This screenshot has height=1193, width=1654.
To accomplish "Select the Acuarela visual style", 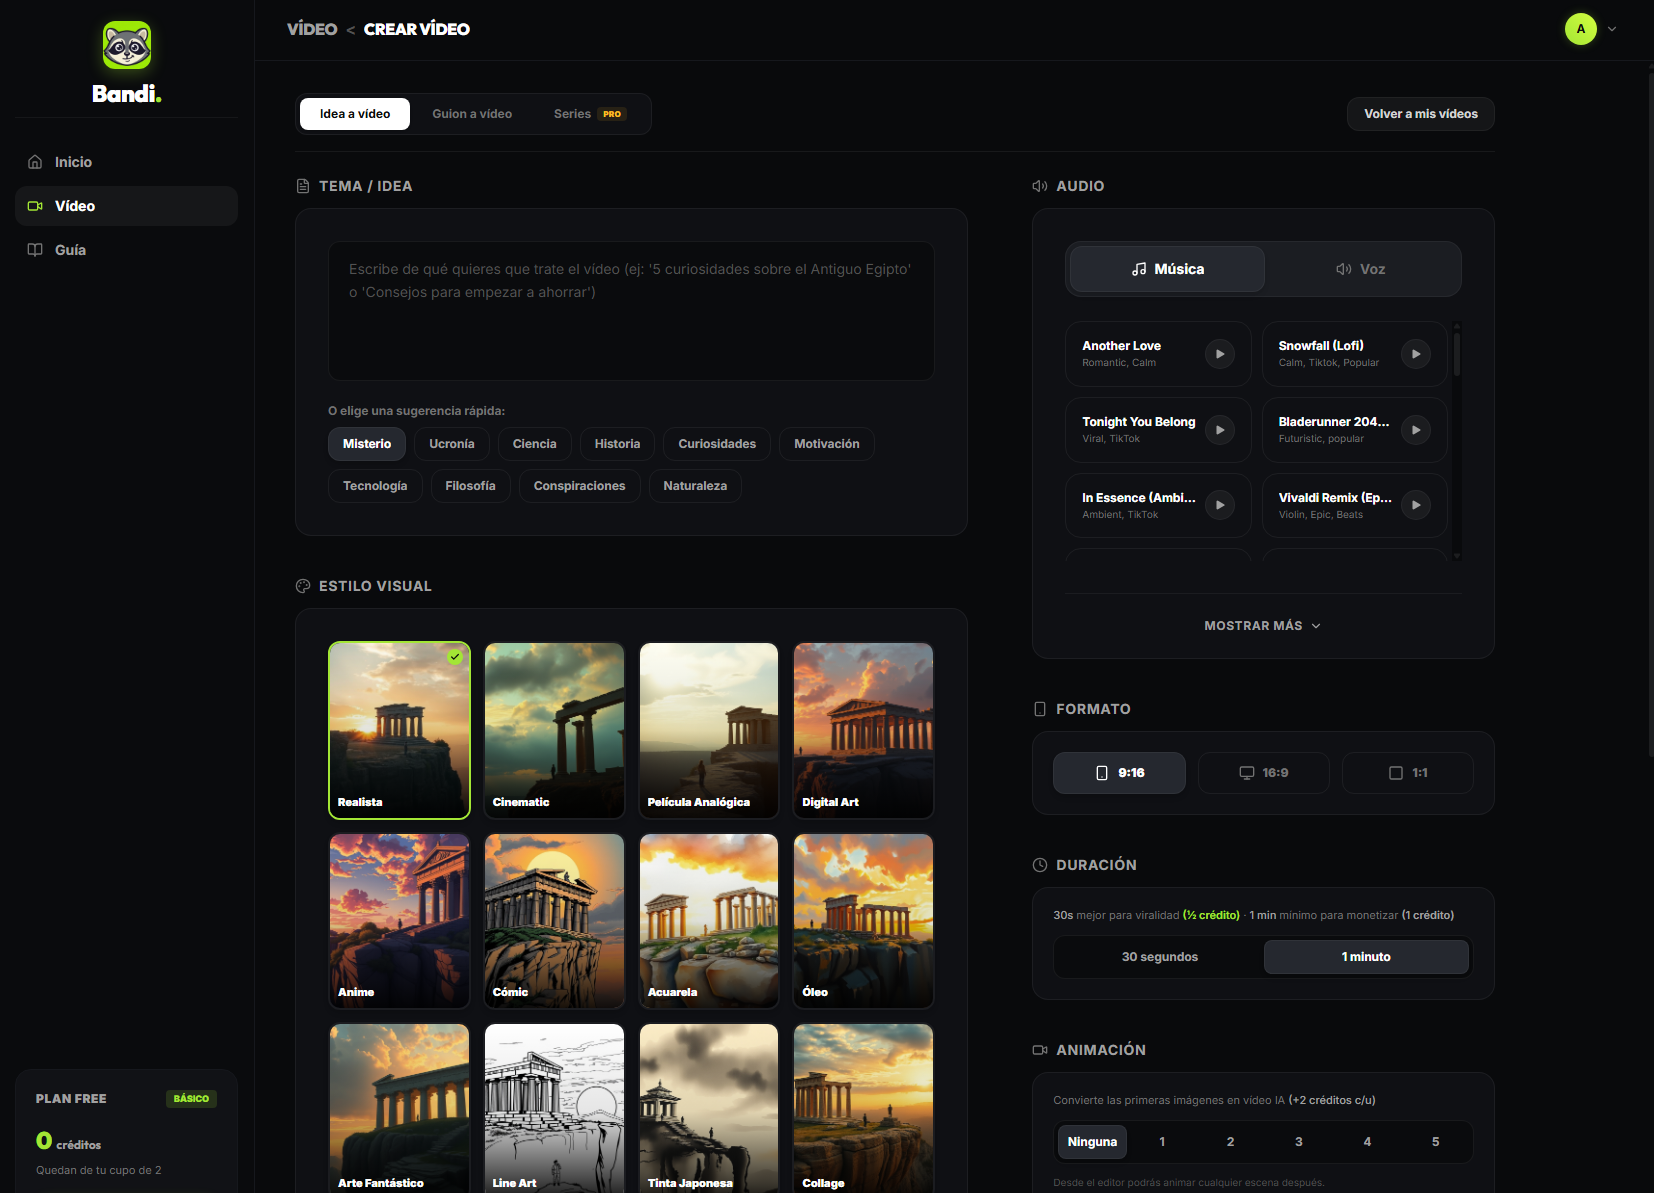I will click(709, 921).
